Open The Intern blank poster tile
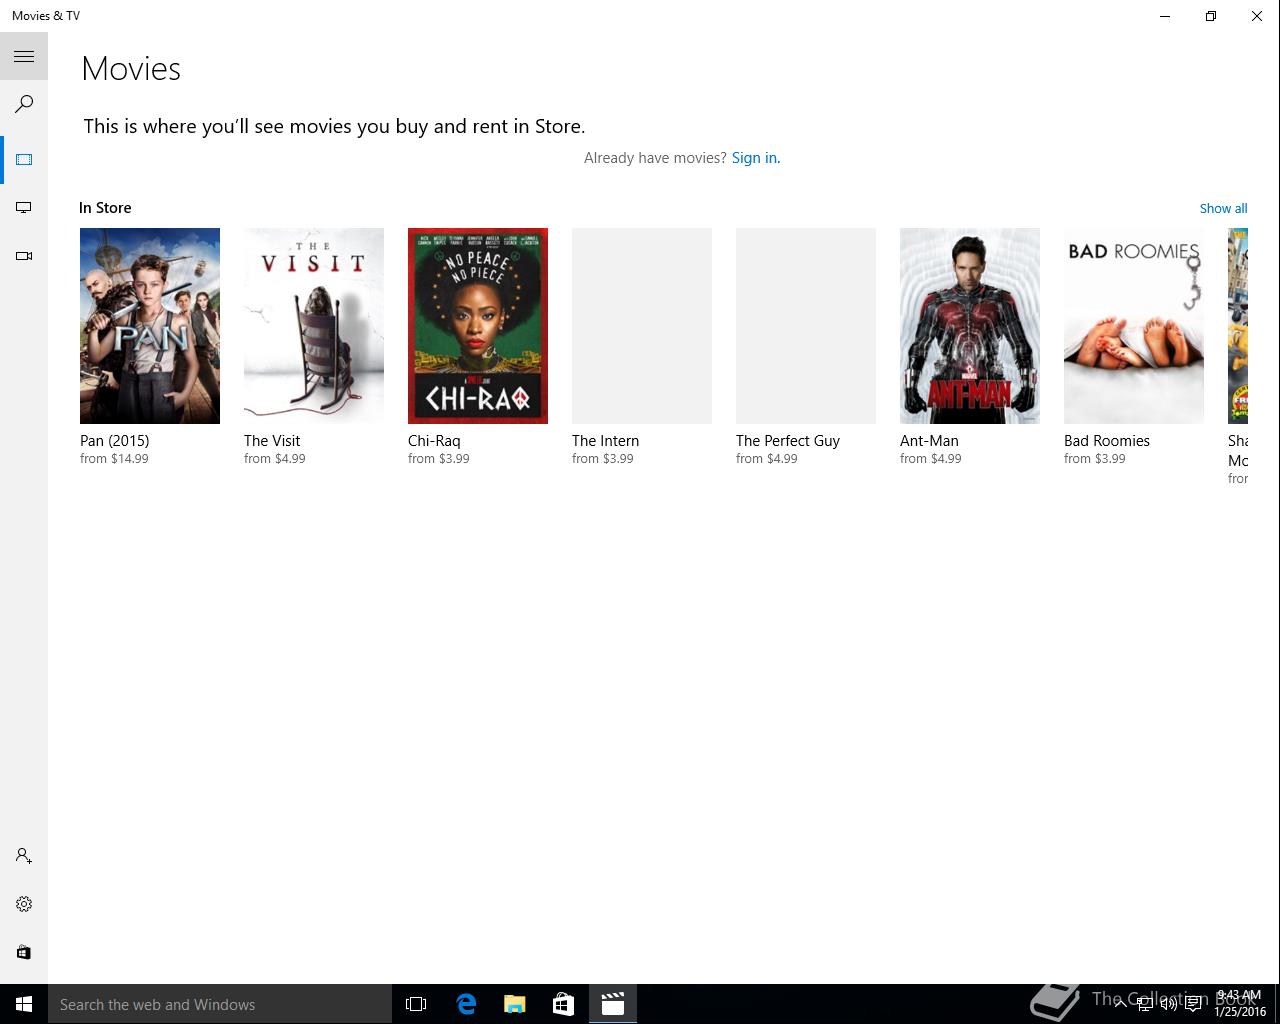 click(642, 326)
